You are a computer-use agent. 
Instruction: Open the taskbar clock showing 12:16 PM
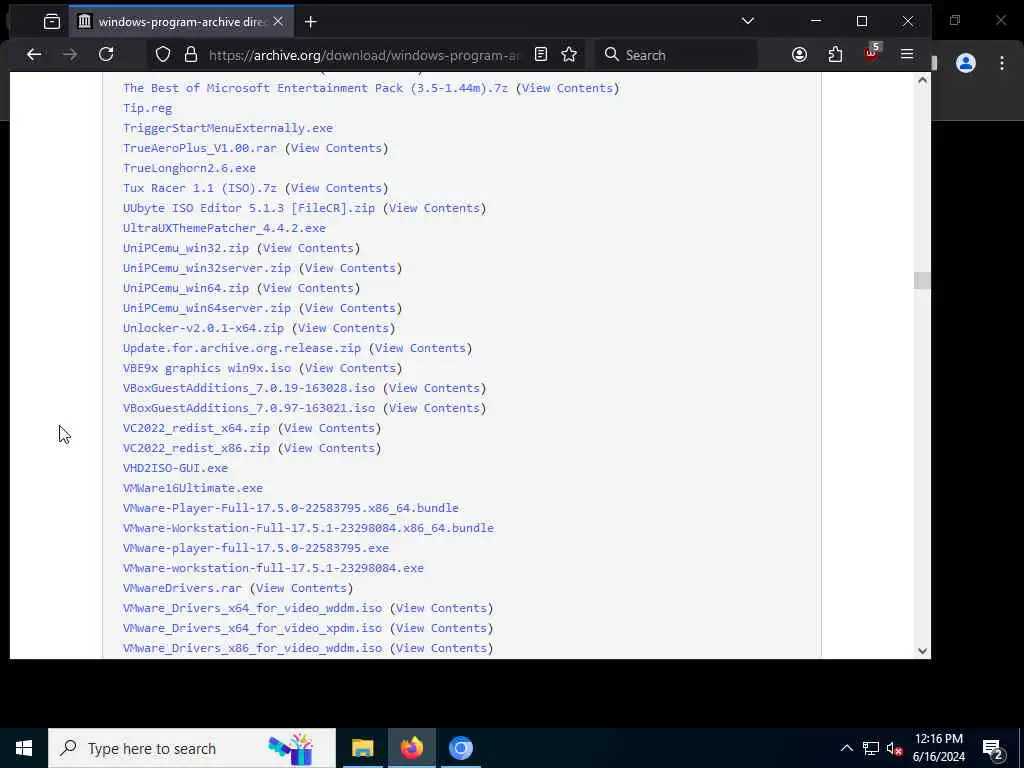point(938,748)
